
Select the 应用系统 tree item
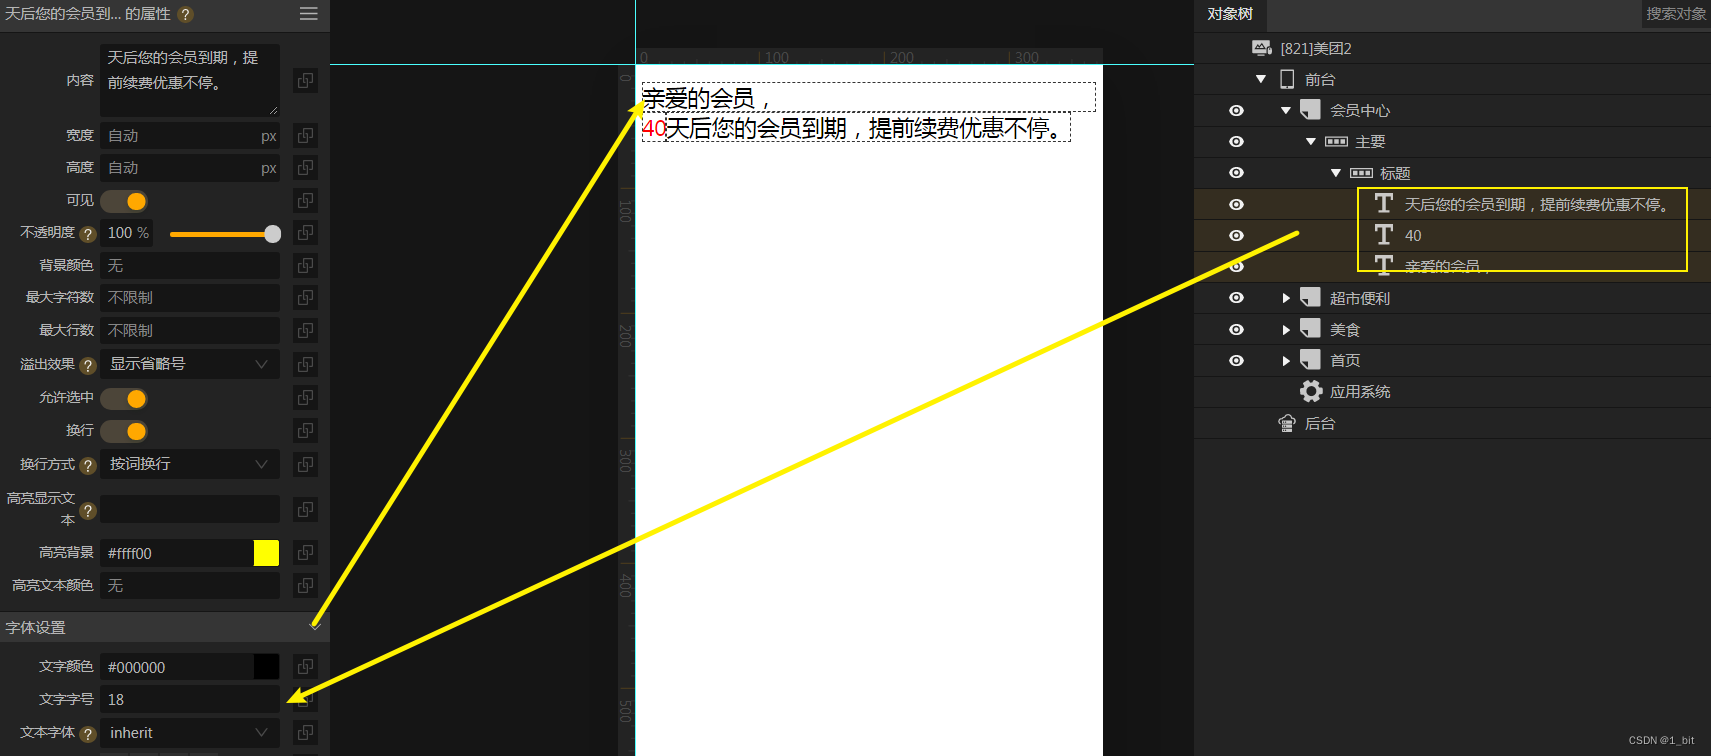1360,391
